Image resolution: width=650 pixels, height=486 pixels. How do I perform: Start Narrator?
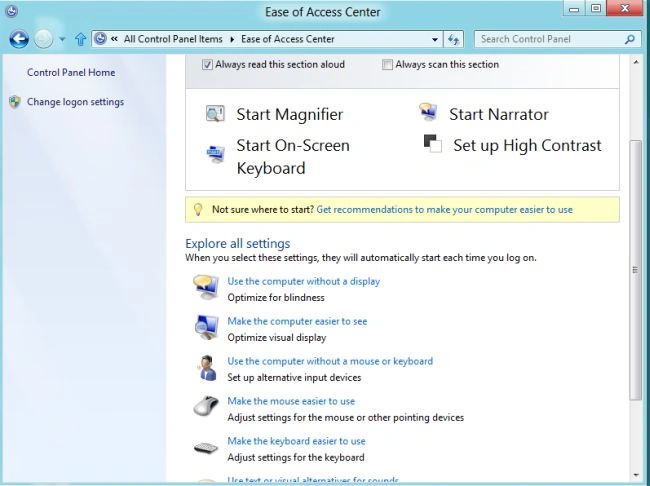pyautogui.click(x=499, y=114)
